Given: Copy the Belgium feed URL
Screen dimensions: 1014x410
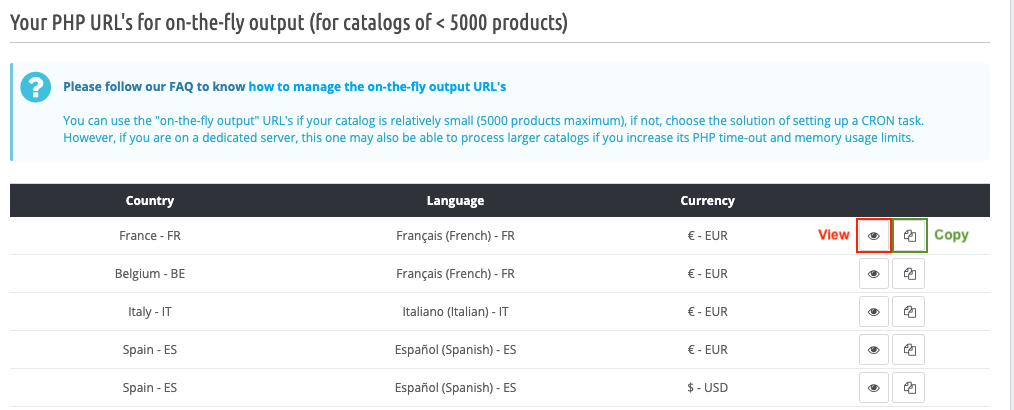Looking at the screenshot, I should point(909,274).
